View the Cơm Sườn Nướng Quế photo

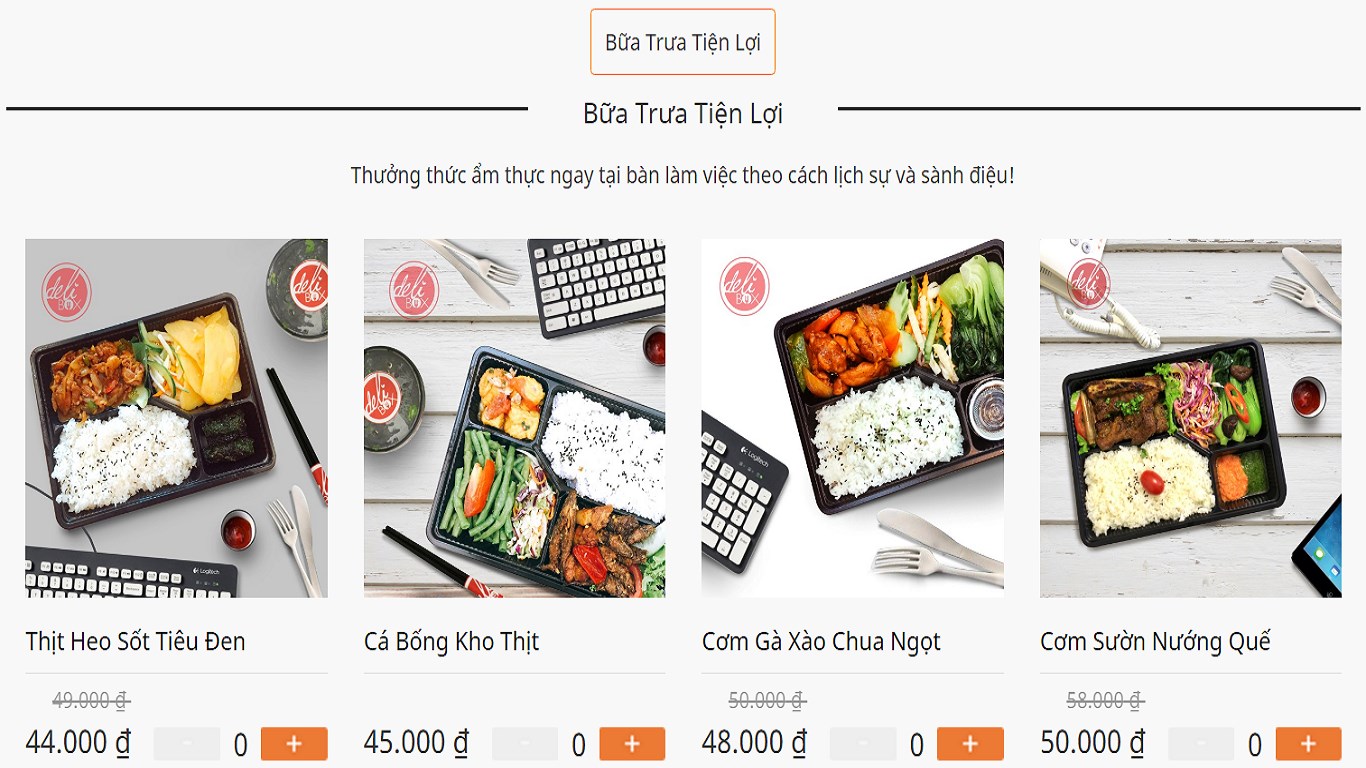click(x=1190, y=418)
